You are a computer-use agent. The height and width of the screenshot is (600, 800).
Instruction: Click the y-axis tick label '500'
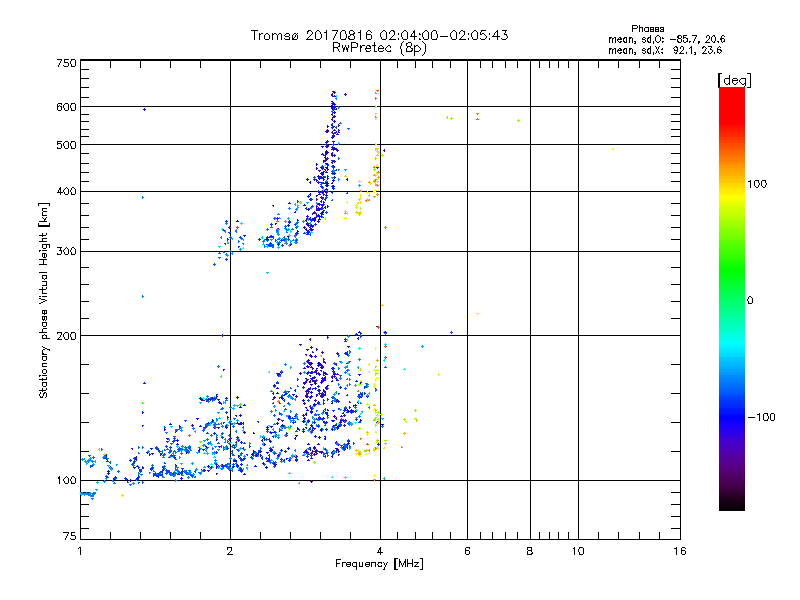click(66, 145)
